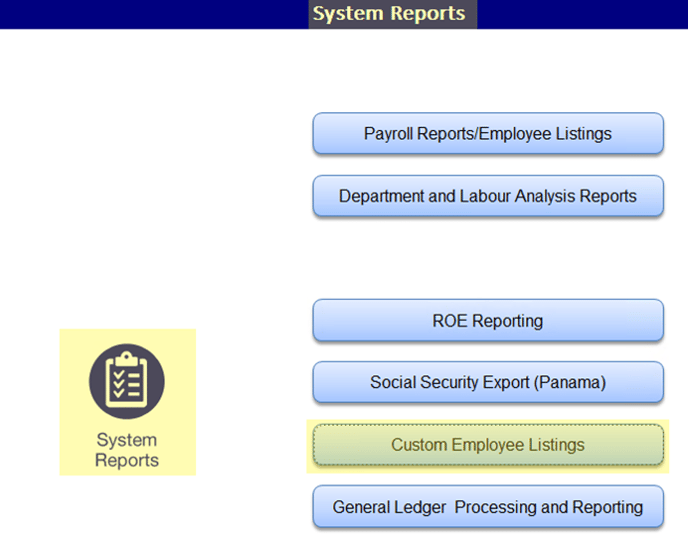The width and height of the screenshot is (688, 538).
Task: Select the ROE Reporting button
Action: [488, 321]
